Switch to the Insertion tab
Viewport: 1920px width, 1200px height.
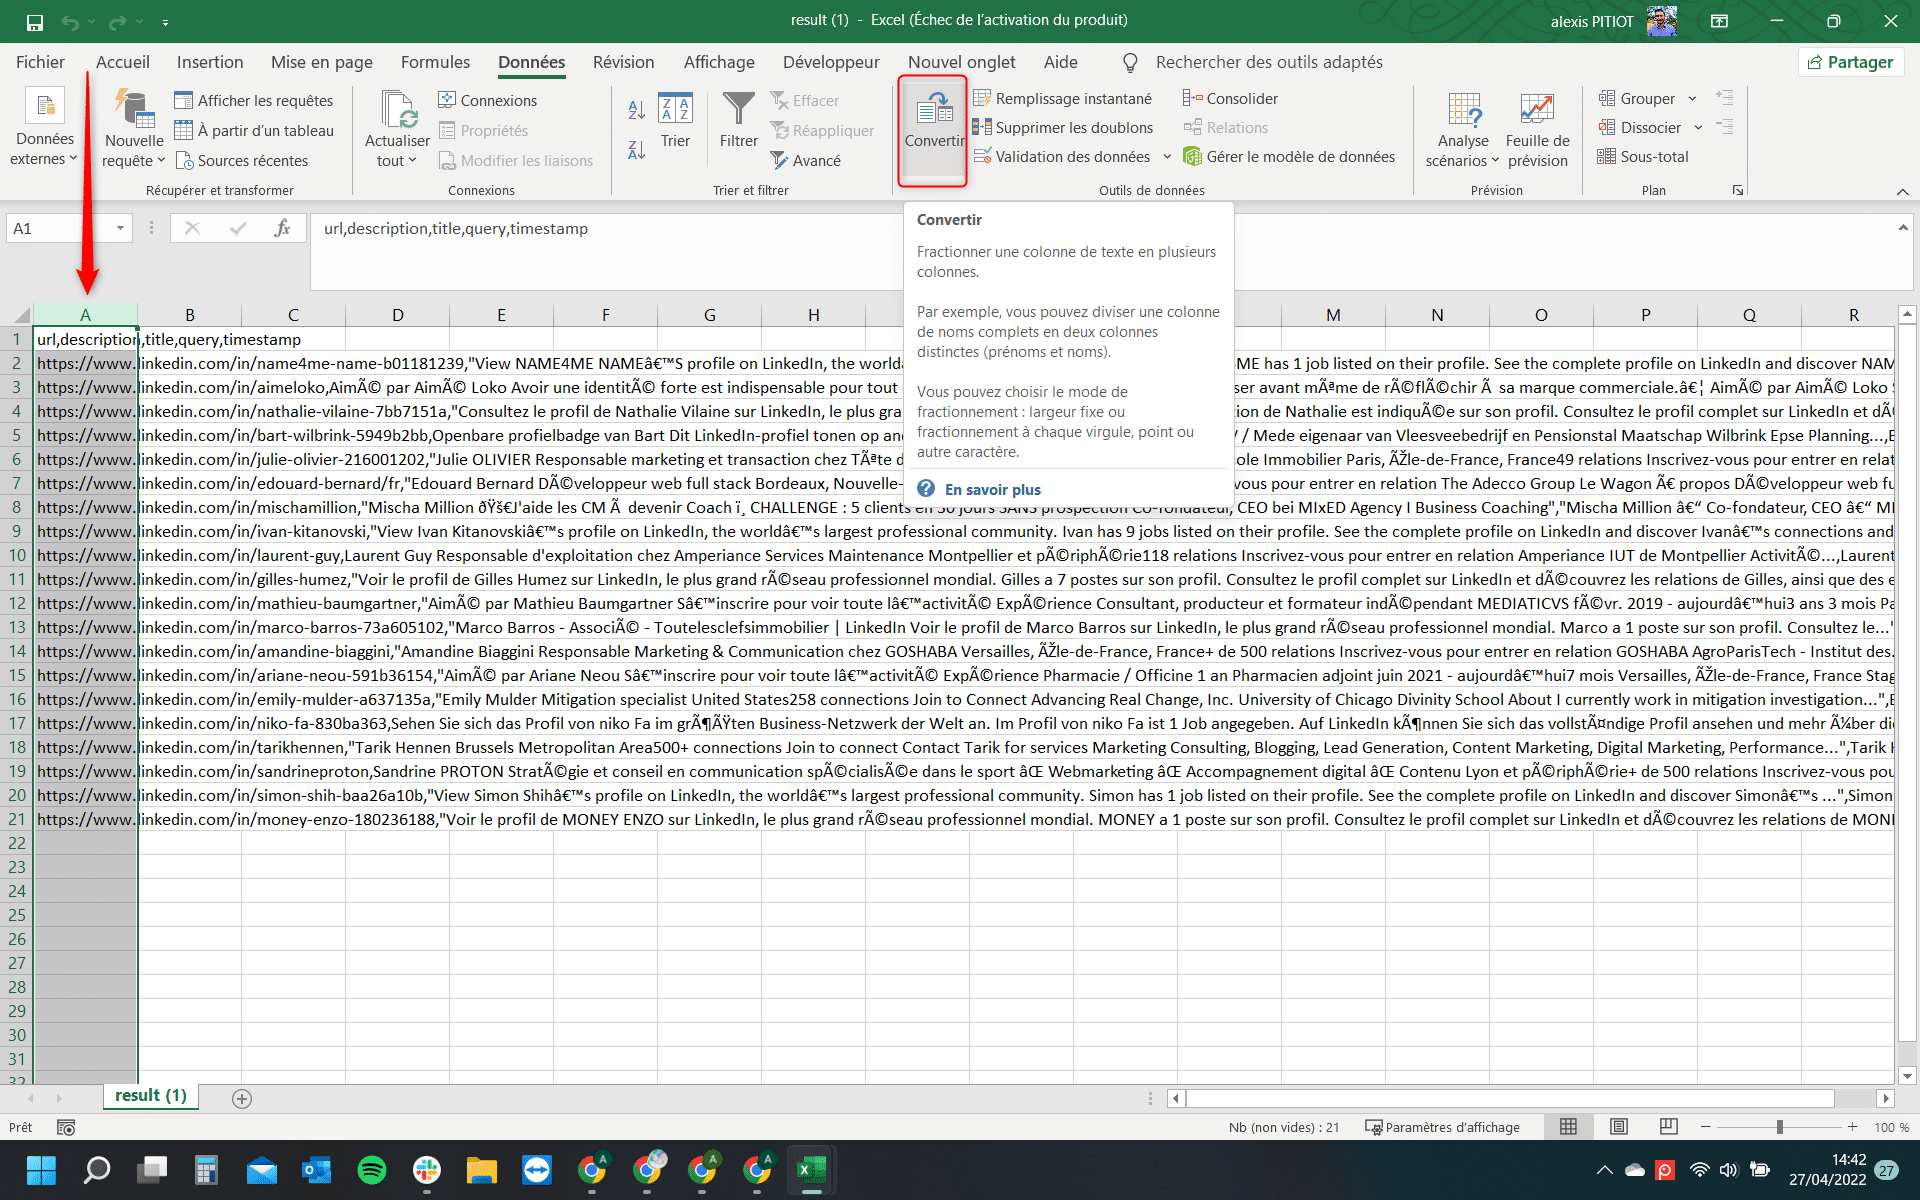tap(210, 62)
